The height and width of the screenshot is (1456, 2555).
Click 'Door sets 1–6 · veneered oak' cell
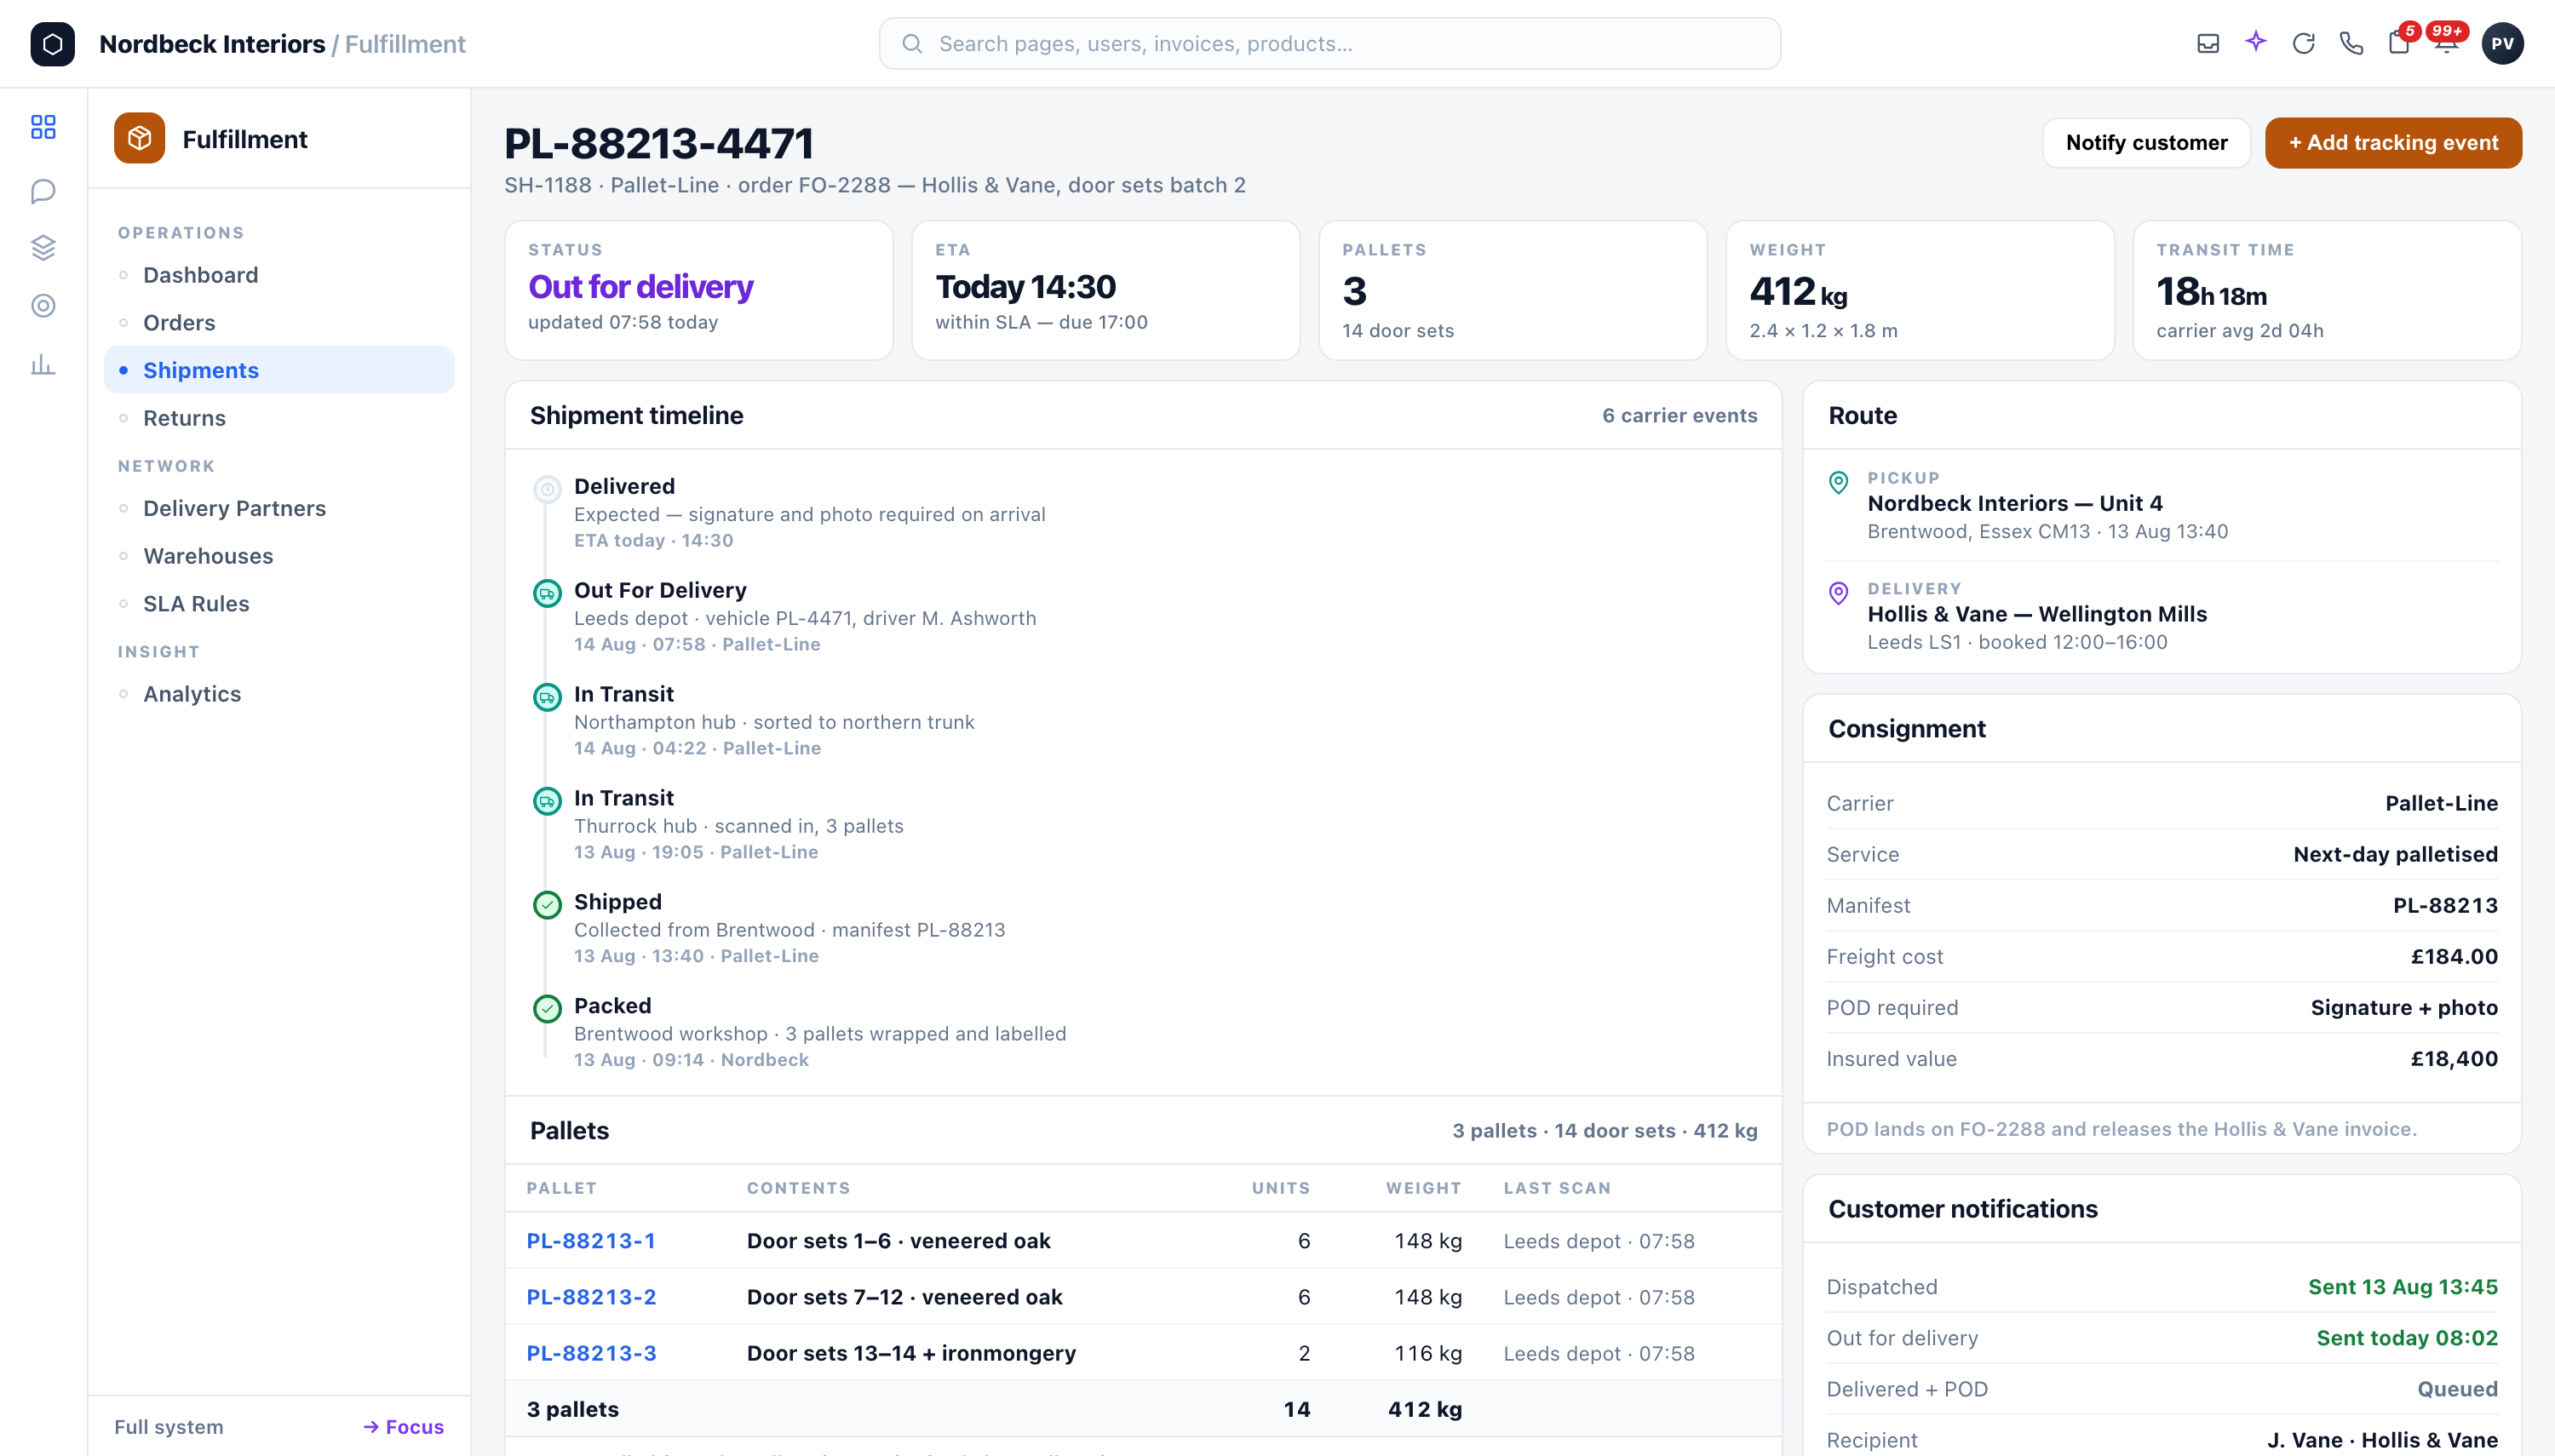pos(898,1241)
